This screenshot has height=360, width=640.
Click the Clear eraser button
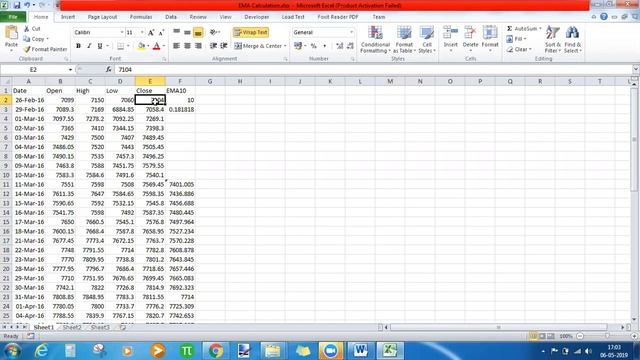click(x=519, y=49)
